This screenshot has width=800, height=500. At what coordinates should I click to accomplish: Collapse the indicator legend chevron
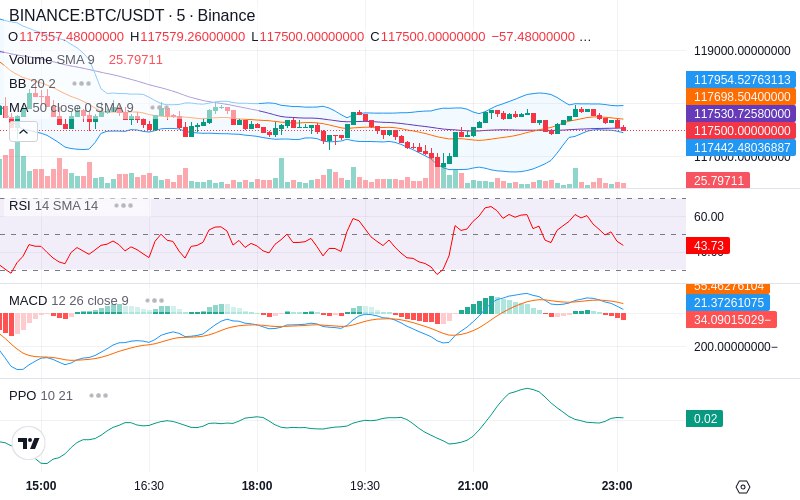point(23,132)
